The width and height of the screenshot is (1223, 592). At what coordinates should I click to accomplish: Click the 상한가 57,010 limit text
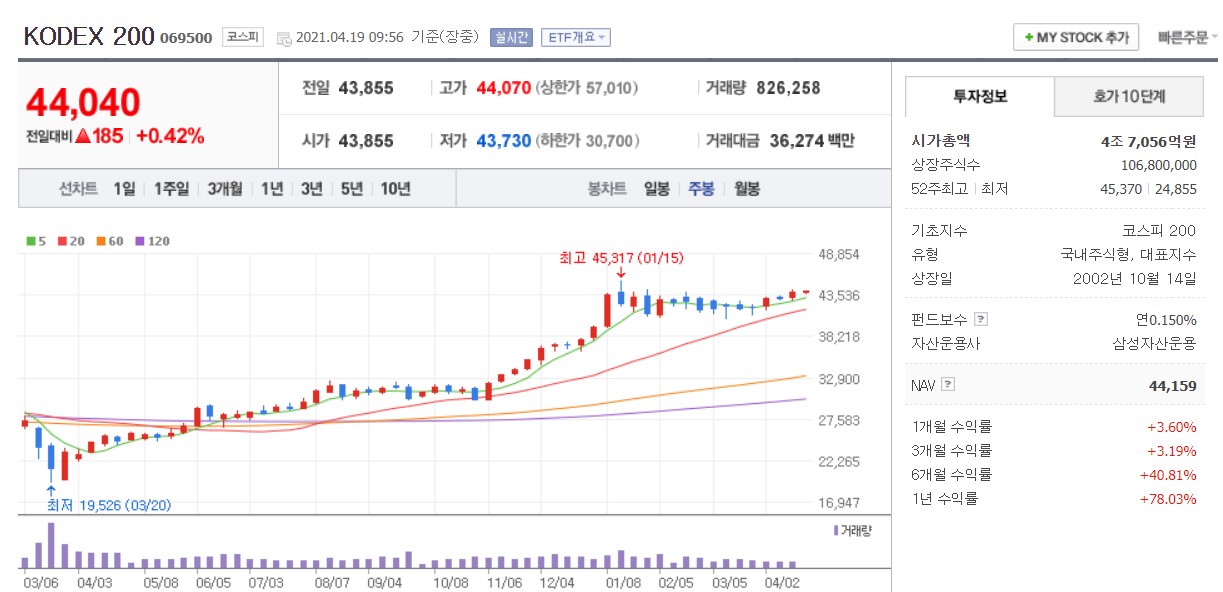587,88
